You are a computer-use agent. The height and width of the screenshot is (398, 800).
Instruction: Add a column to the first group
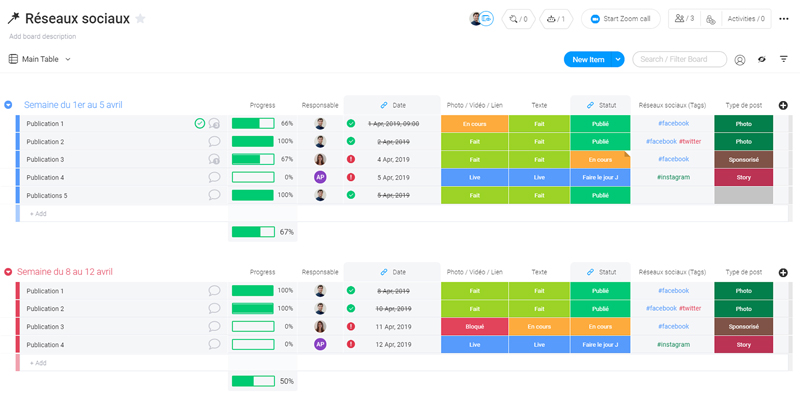(x=783, y=105)
